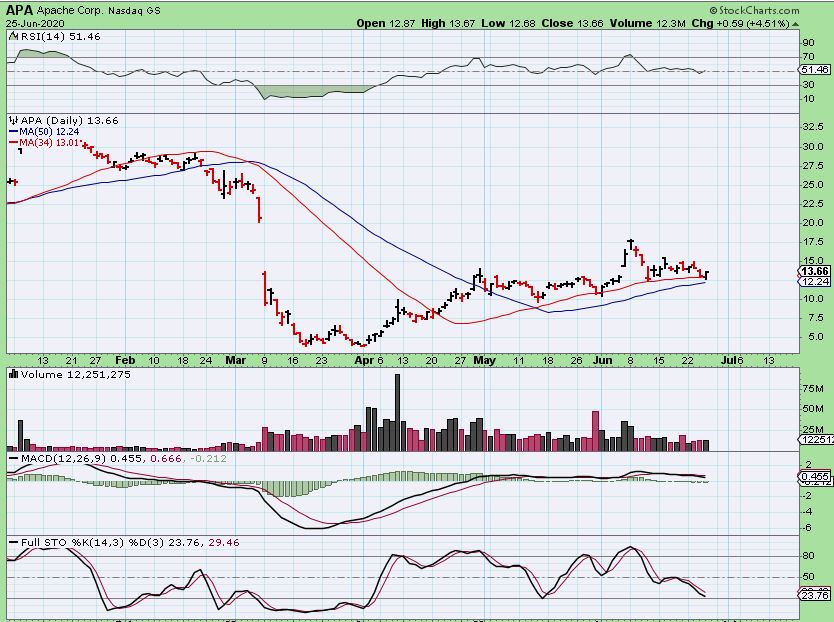The width and height of the screenshot is (834, 622).
Task: Click the MACD histogram value '-0.212'
Action: [x=208, y=458]
